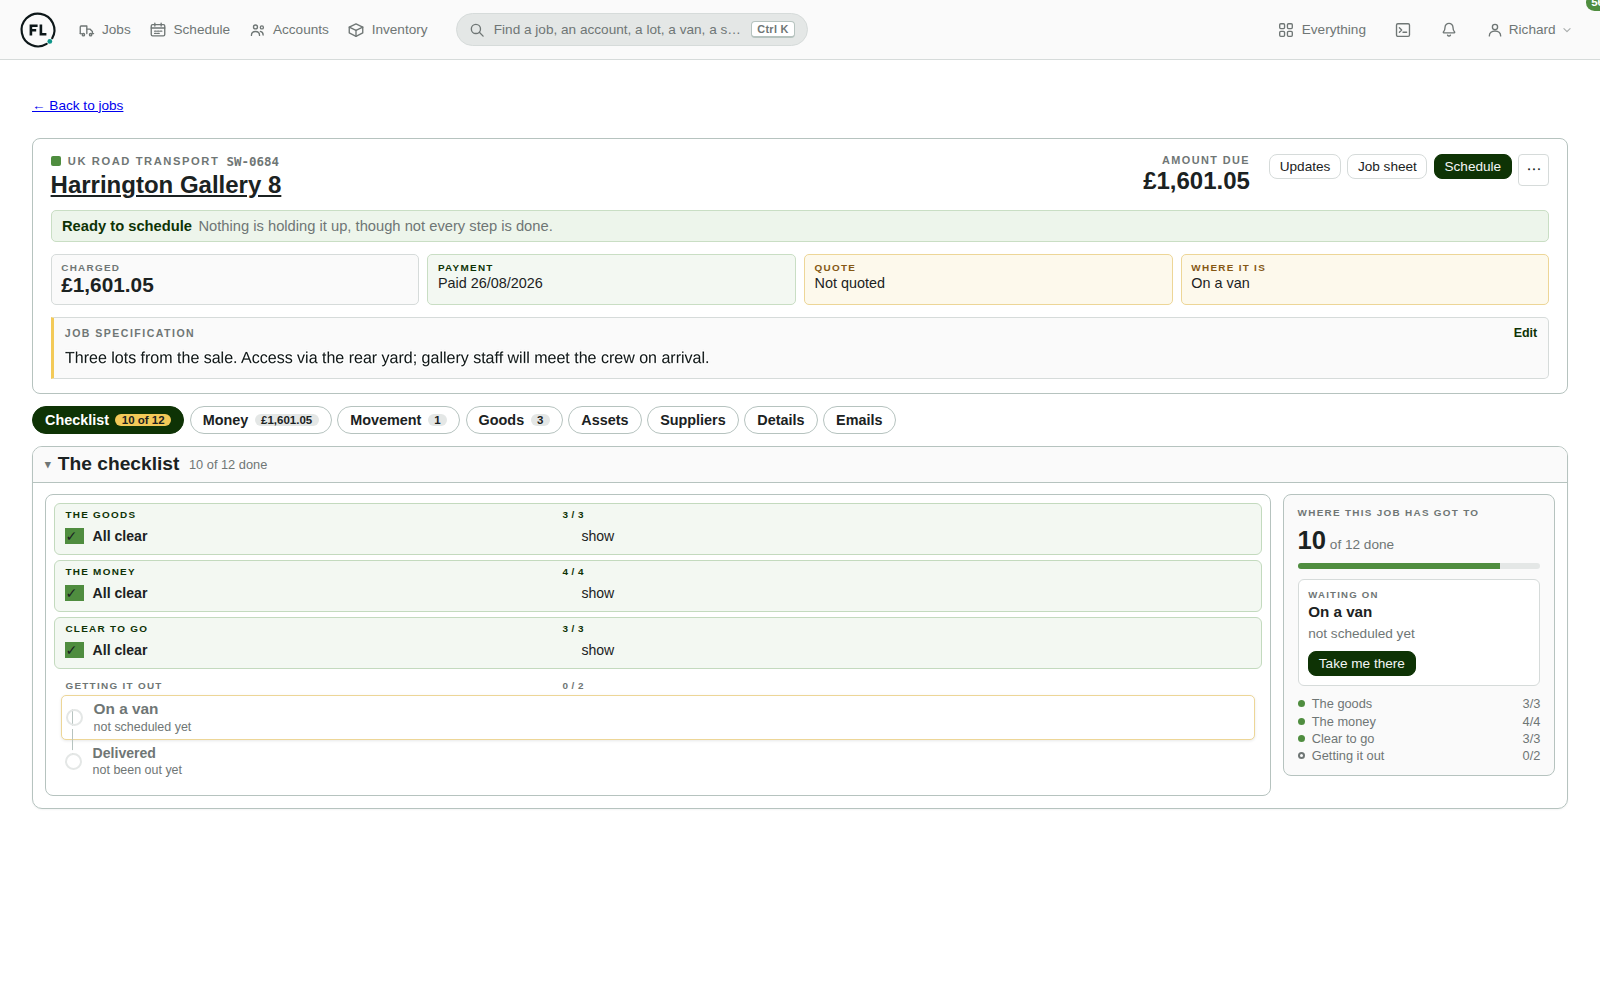The image size is (1600, 1000).
Task: Click the Ready to schedule status banner
Action: coord(800,226)
